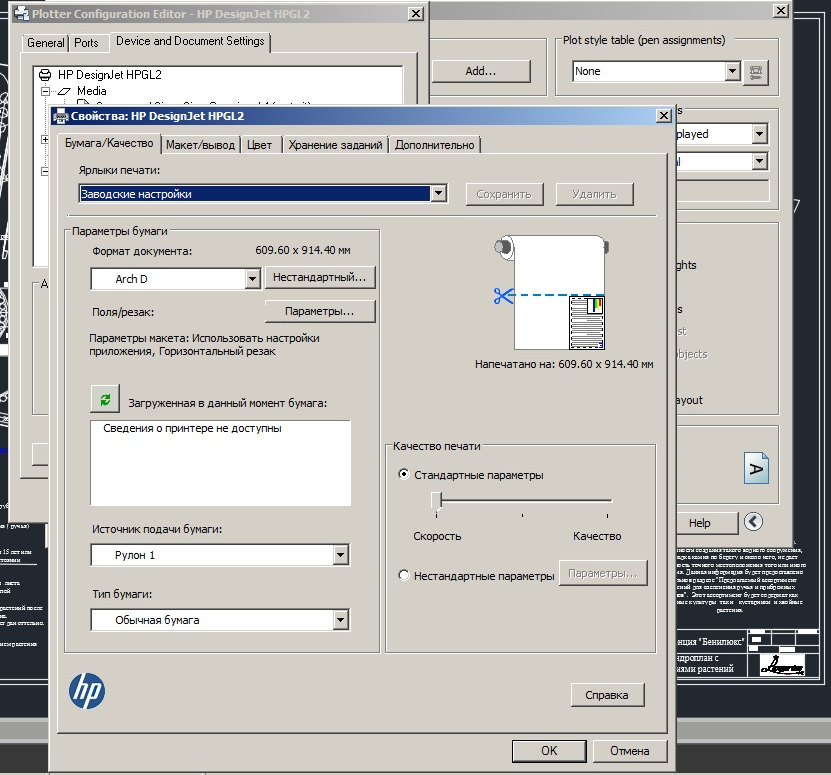
Task: Open the Ярлыки печати dropdown
Action: point(438,193)
